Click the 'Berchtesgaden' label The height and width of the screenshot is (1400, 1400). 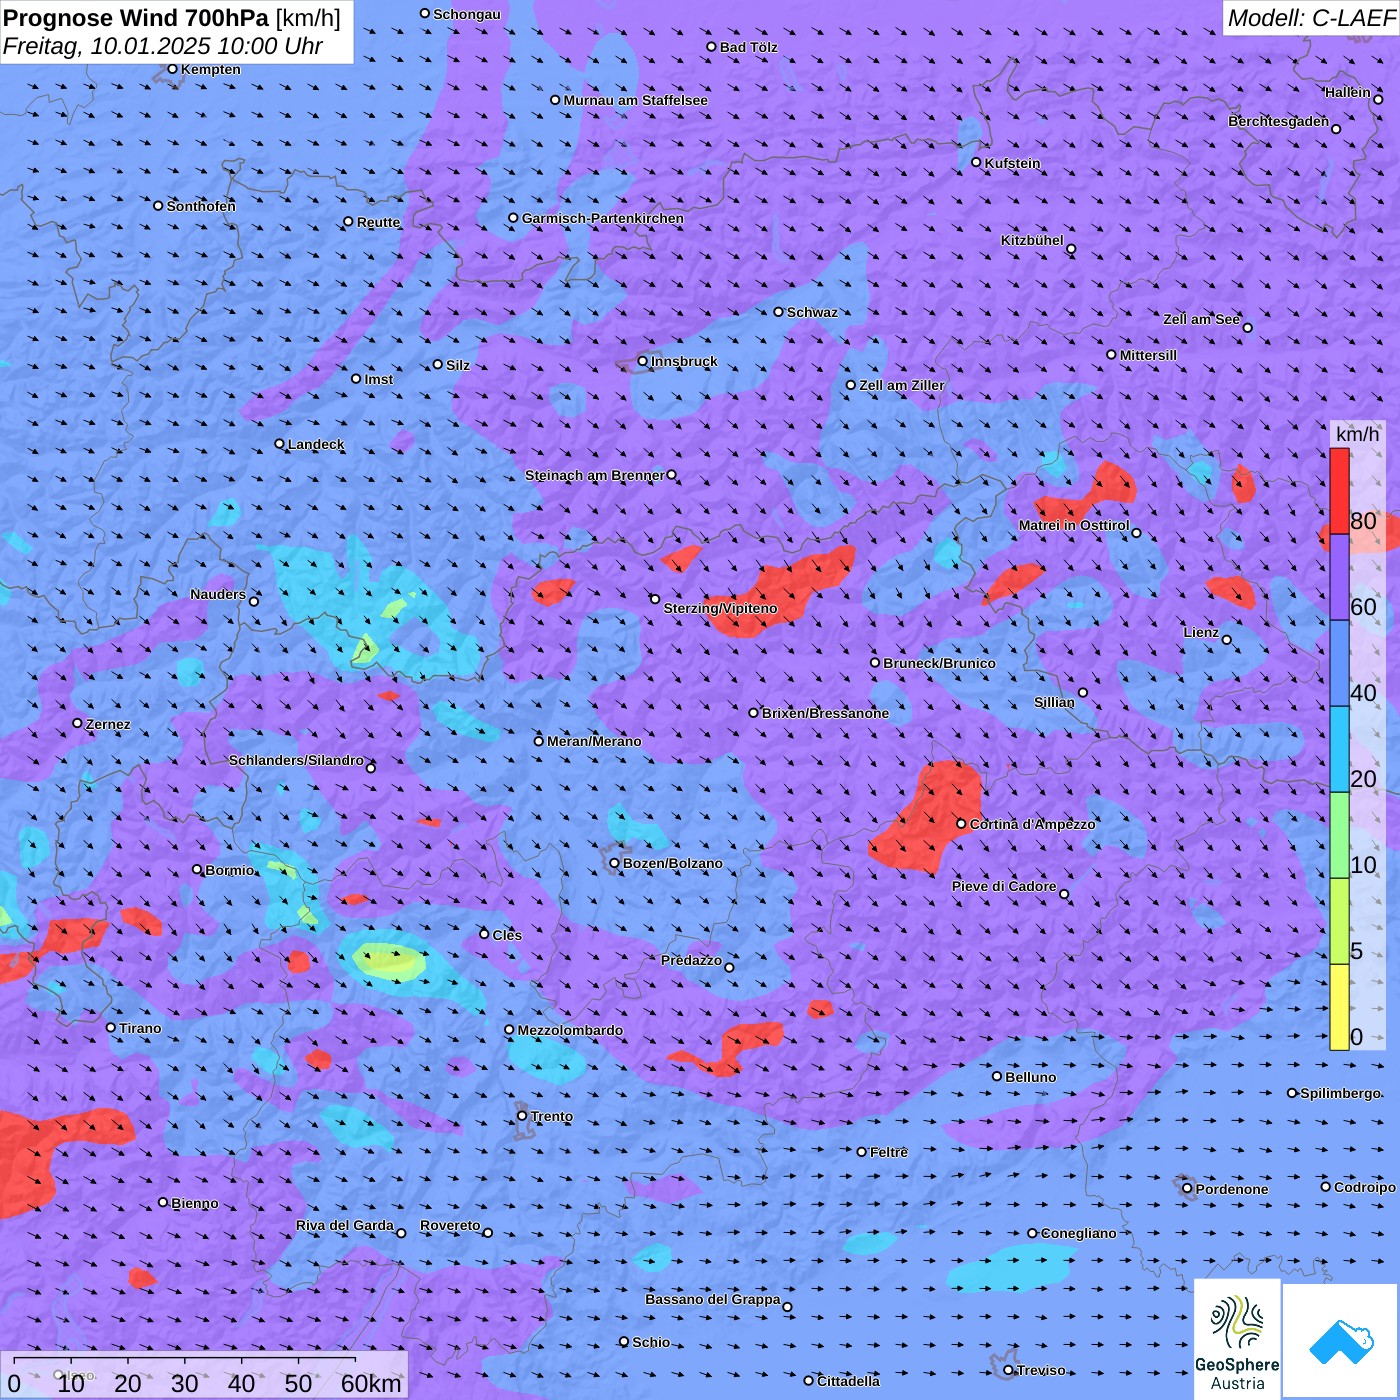[1278, 121]
